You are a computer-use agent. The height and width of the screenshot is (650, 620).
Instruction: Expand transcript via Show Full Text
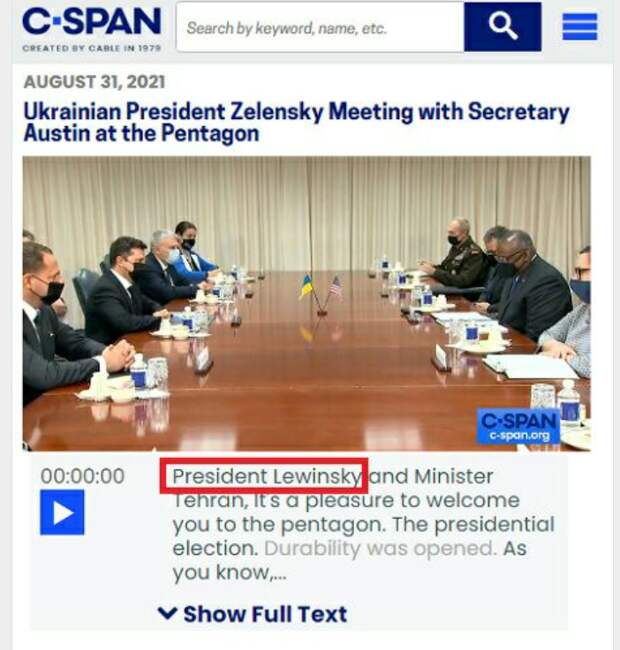tap(253, 614)
